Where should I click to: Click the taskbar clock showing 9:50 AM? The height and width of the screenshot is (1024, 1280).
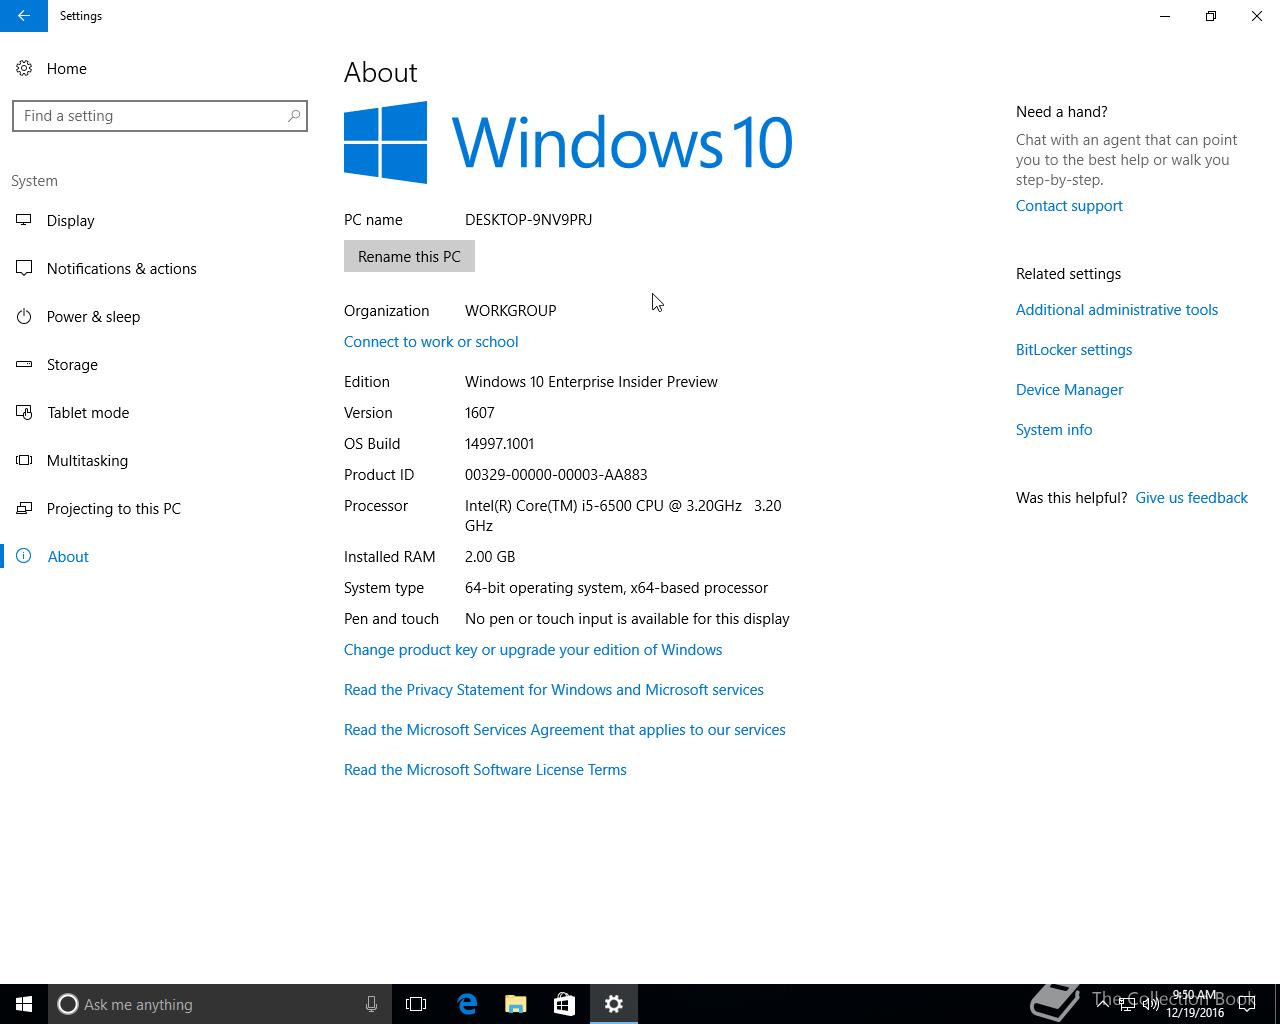click(1195, 1004)
